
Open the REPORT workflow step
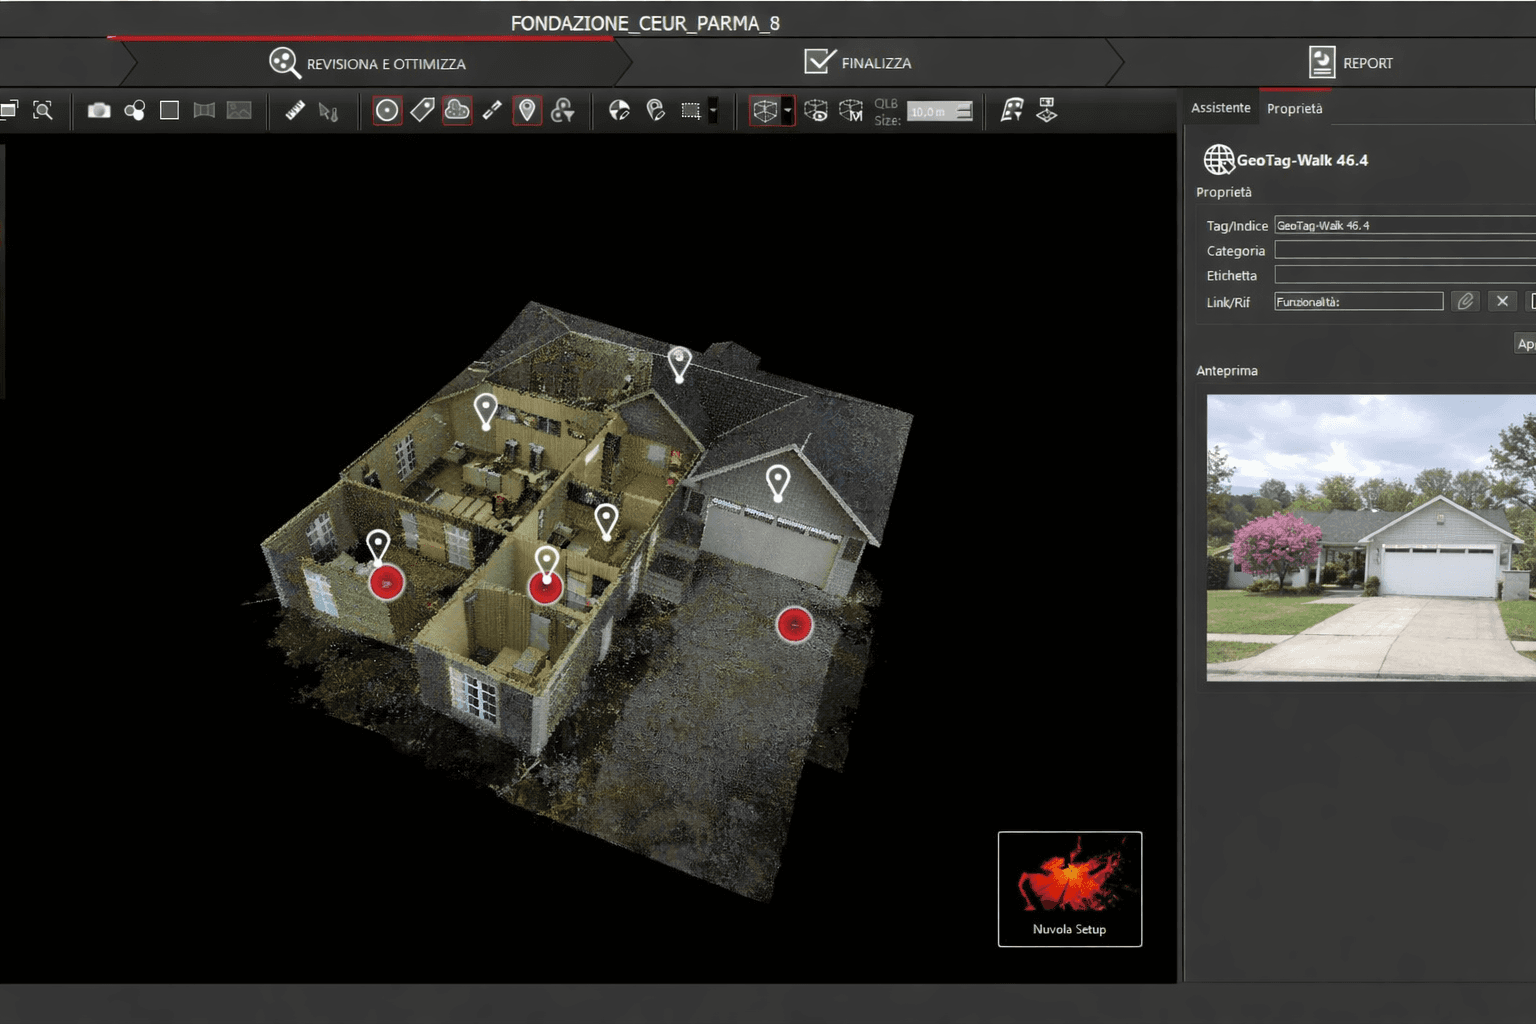click(1350, 63)
